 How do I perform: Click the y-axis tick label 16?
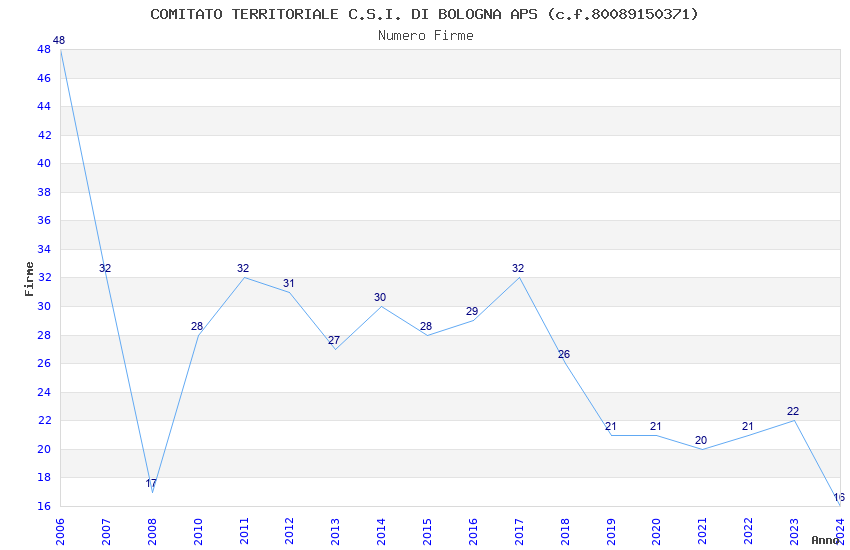point(44,506)
